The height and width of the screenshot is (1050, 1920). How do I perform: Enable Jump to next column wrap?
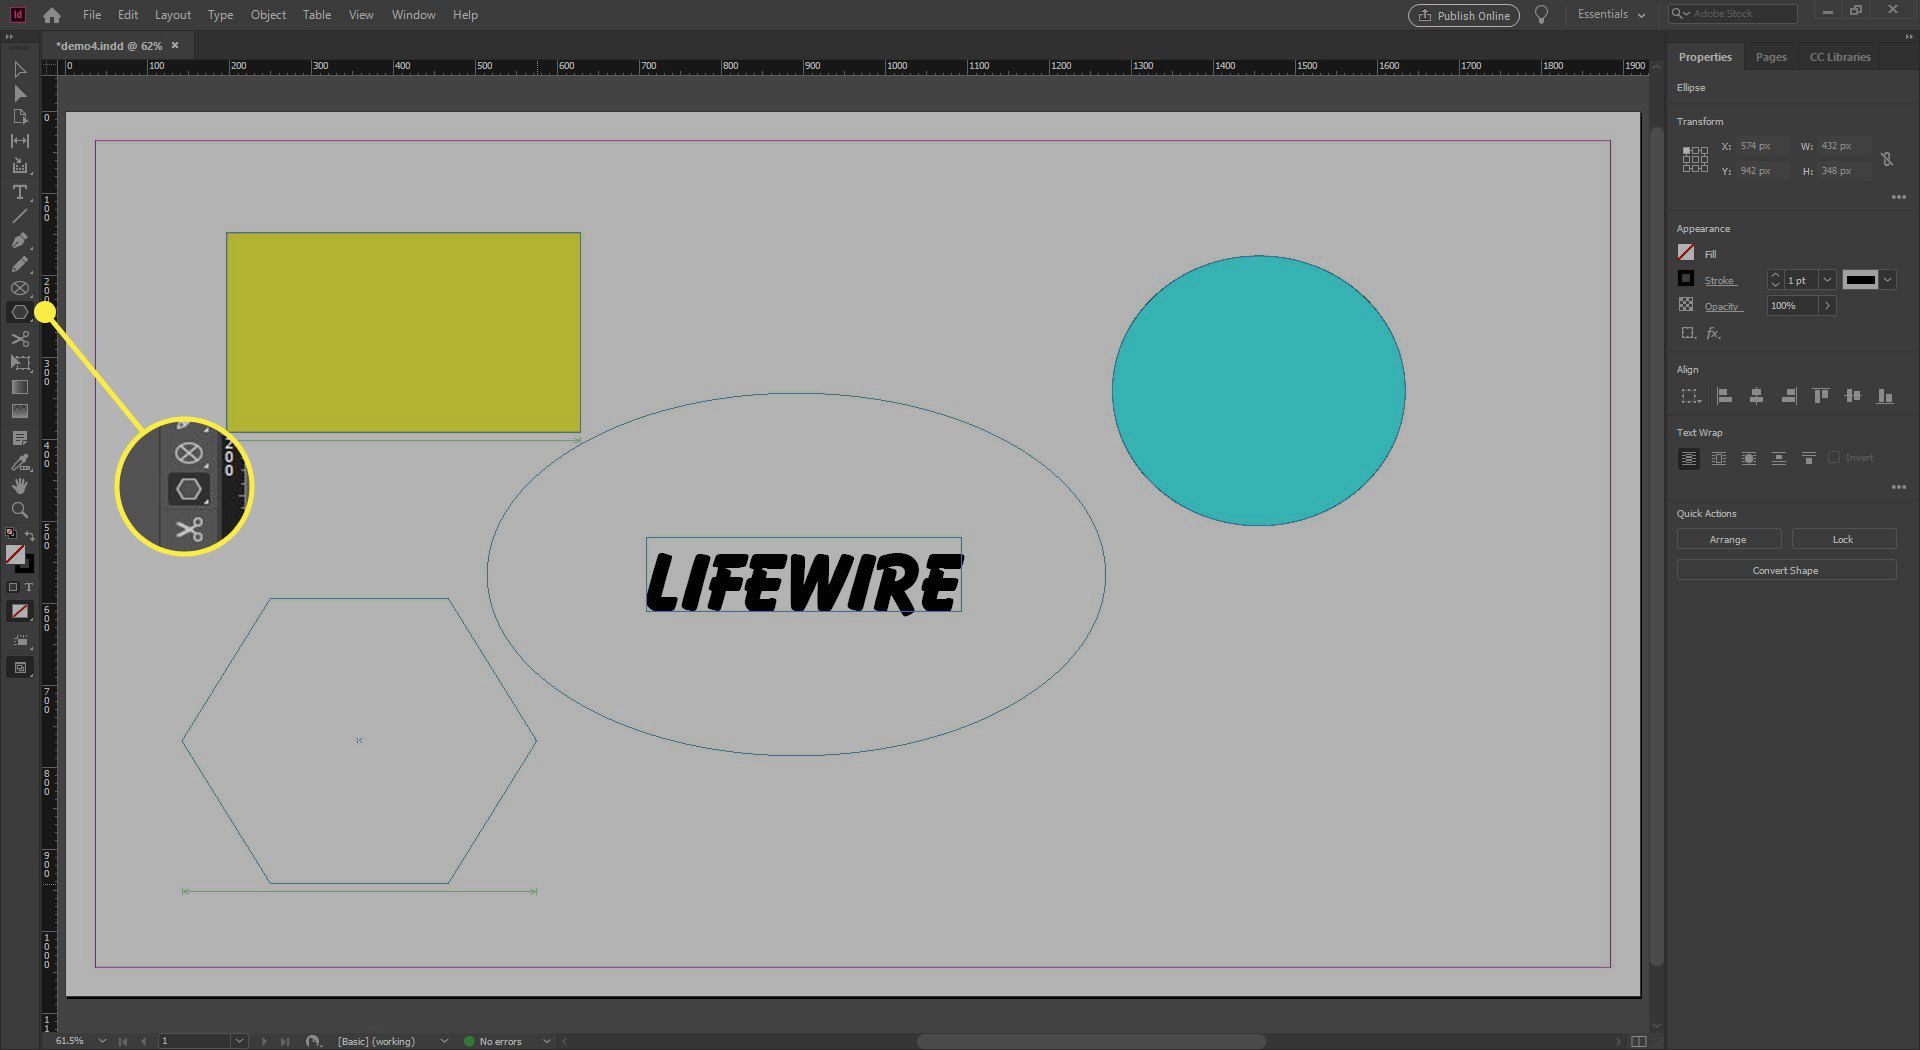click(x=1808, y=458)
